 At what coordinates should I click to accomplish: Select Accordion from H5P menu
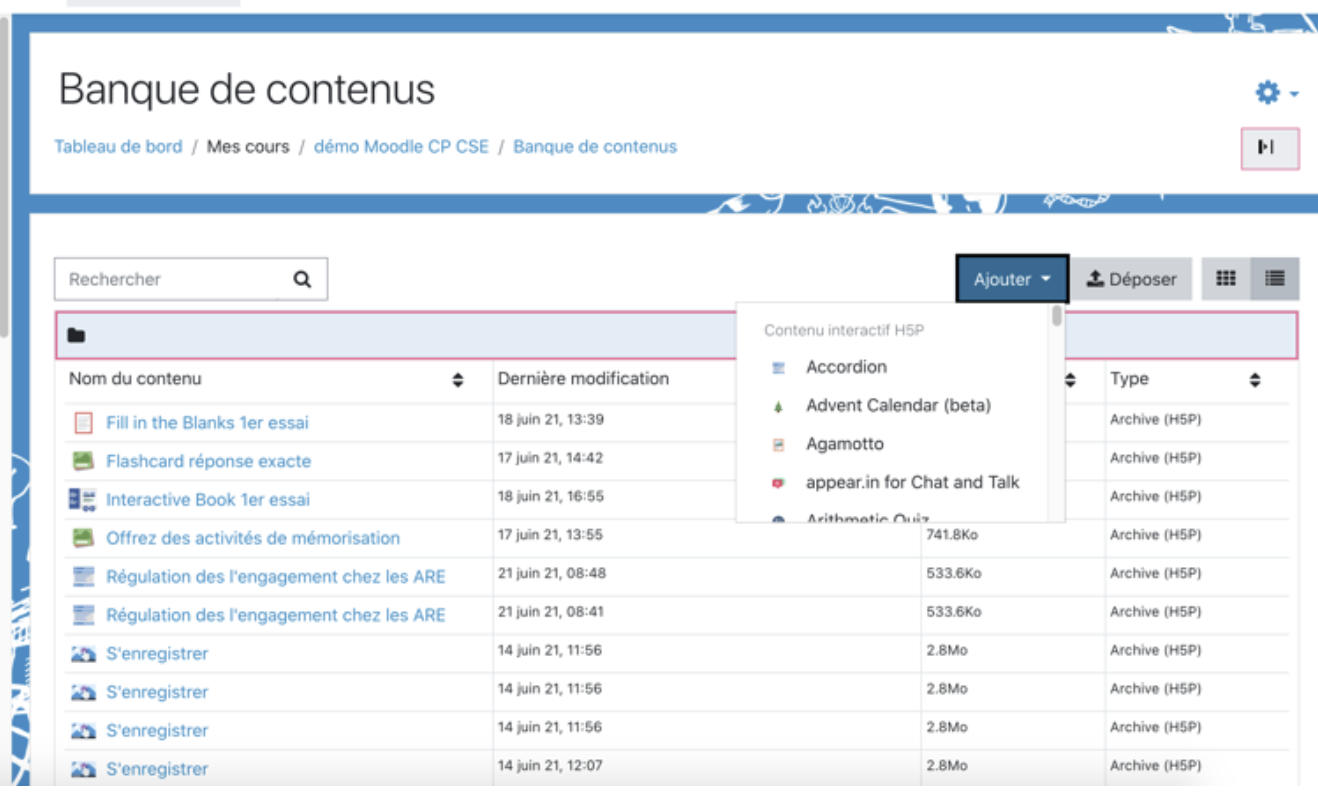click(846, 367)
